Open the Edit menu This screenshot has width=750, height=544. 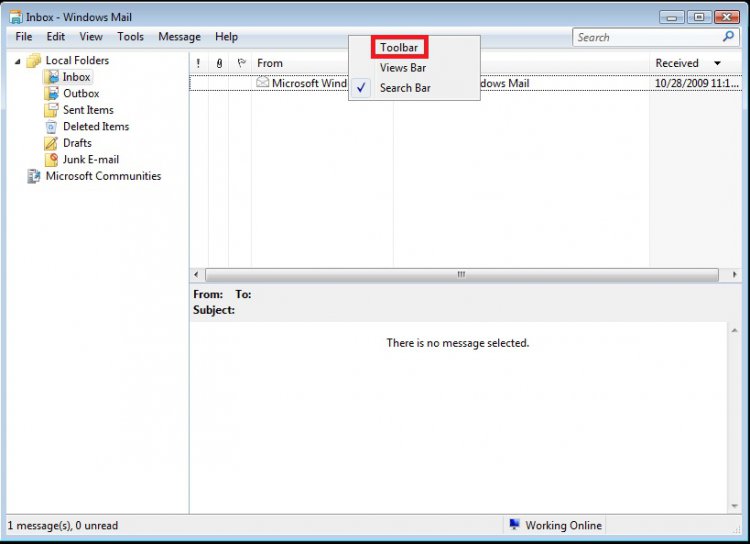[55, 37]
